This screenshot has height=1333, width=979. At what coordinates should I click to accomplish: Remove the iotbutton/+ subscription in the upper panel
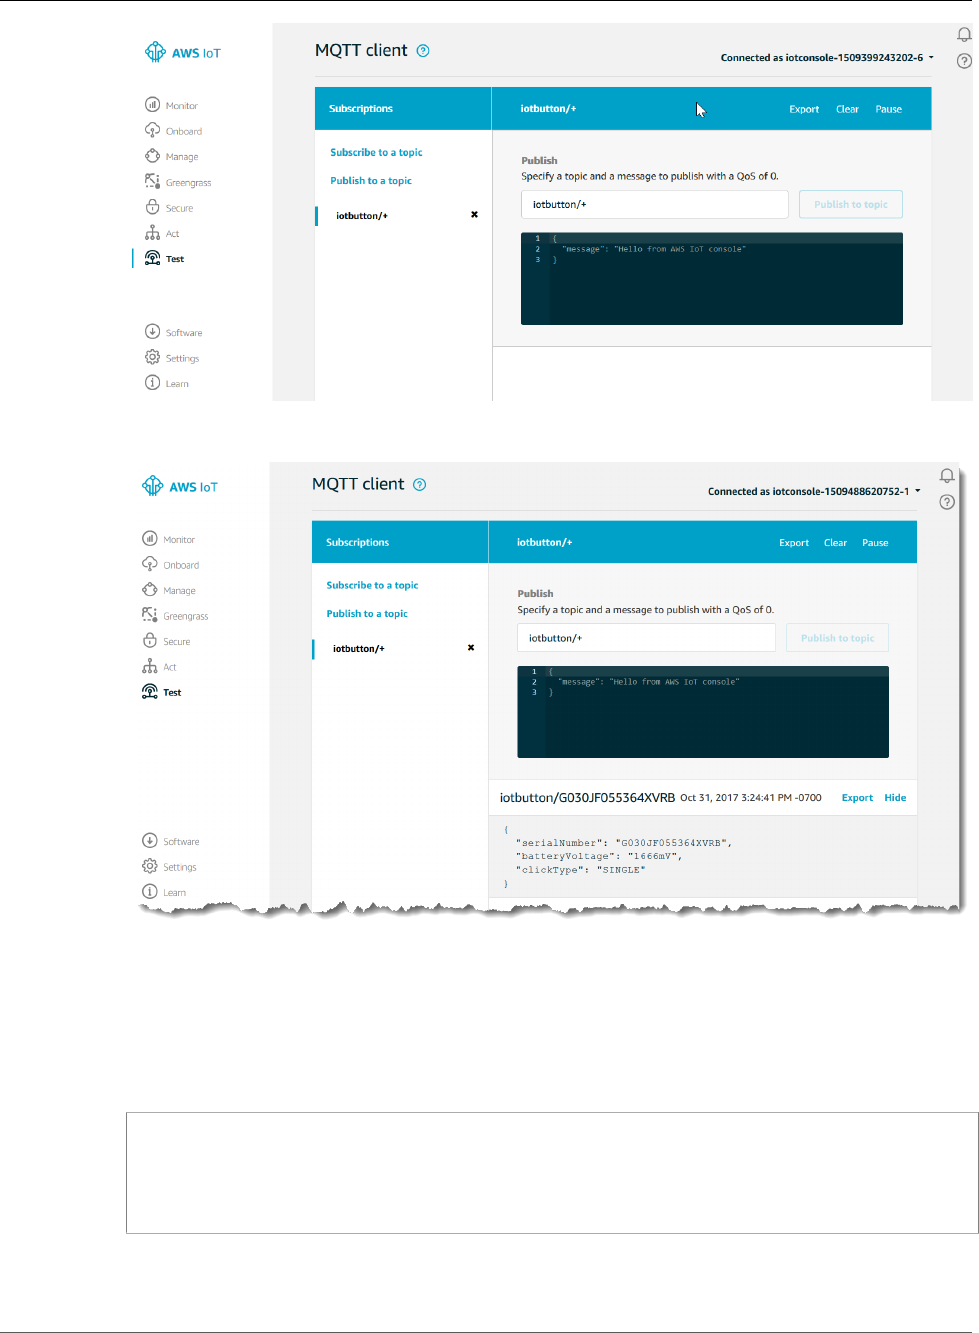[474, 214]
